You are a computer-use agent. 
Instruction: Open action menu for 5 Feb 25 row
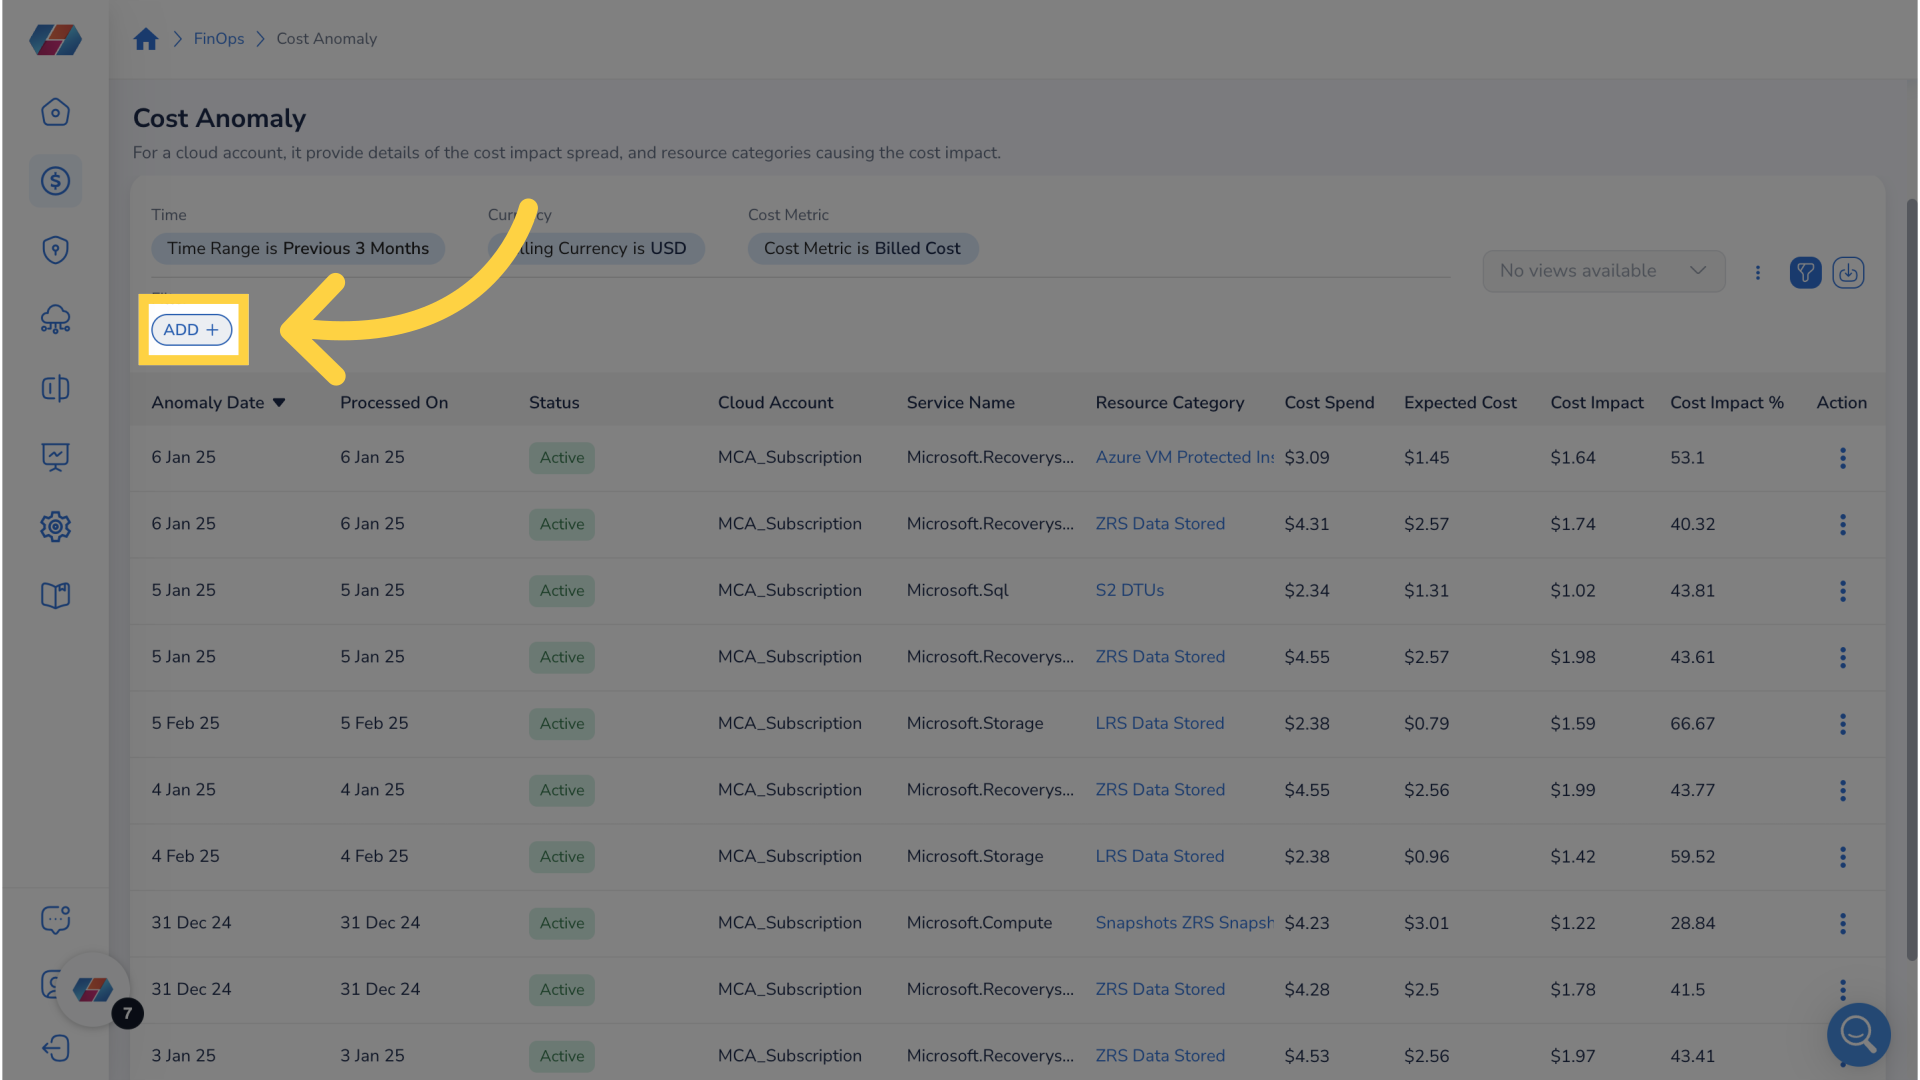coord(1842,724)
